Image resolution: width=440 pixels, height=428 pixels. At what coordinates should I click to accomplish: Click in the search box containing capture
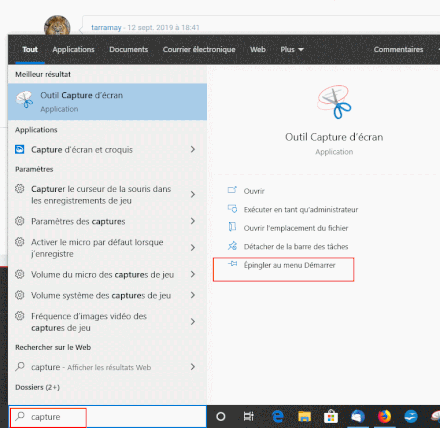pyautogui.click(x=107, y=416)
